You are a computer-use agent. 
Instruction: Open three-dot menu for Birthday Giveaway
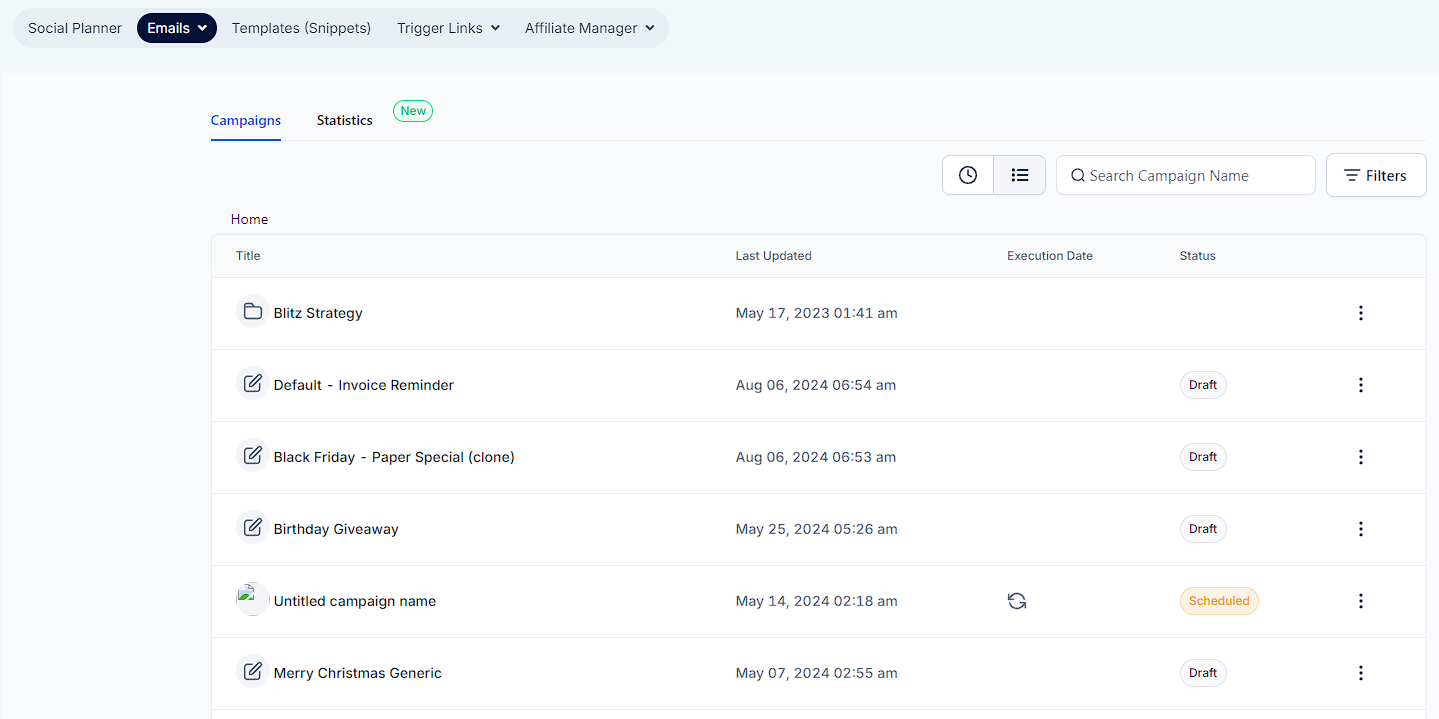coord(1360,529)
